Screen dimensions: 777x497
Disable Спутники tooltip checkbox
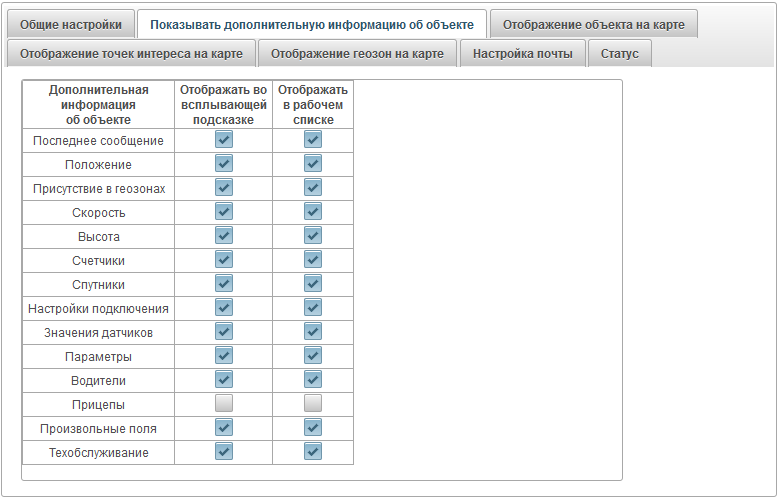[x=224, y=284]
